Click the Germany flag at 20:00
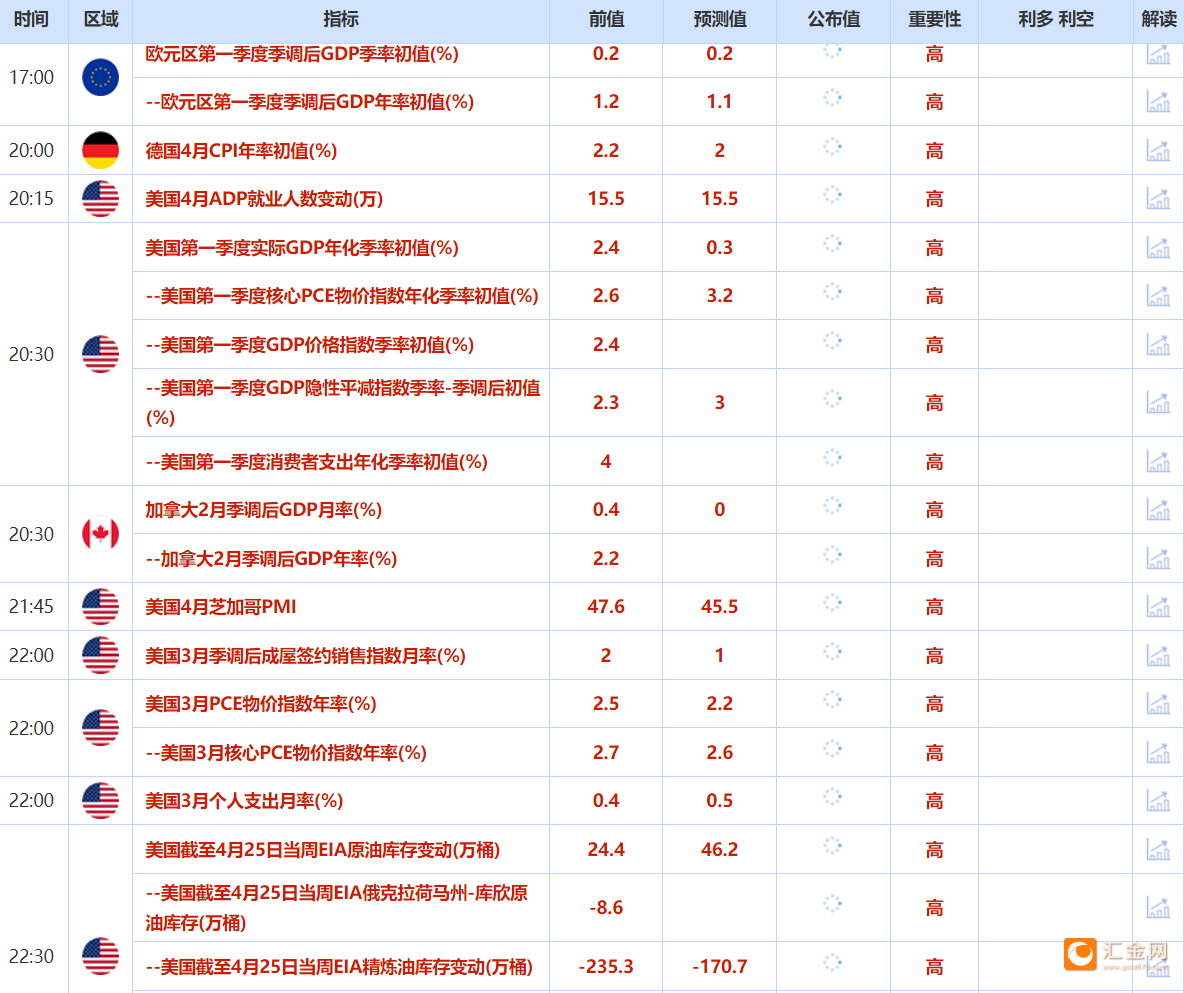Image resolution: width=1184 pixels, height=993 pixels. pyautogui.click(x=100, y=150)
